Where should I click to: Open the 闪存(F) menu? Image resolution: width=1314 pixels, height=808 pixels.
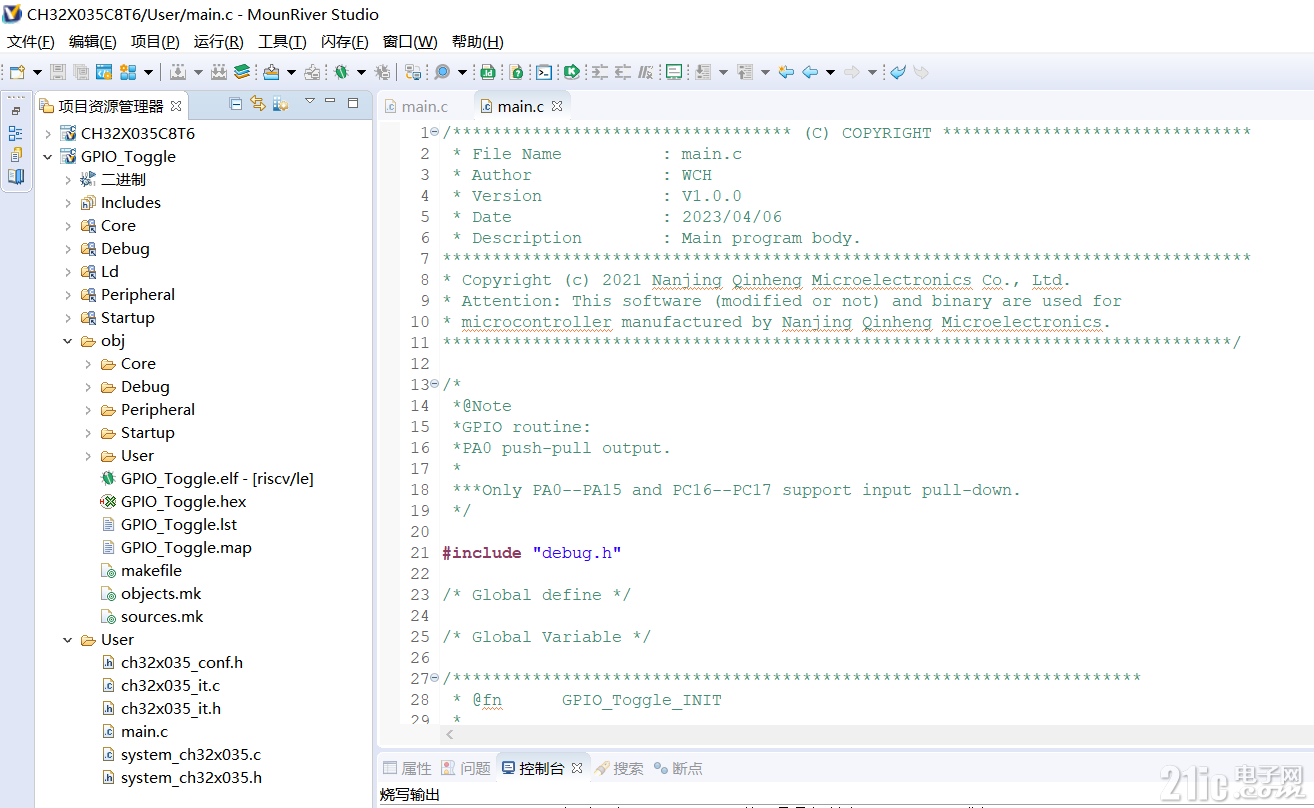coord(344,42)
